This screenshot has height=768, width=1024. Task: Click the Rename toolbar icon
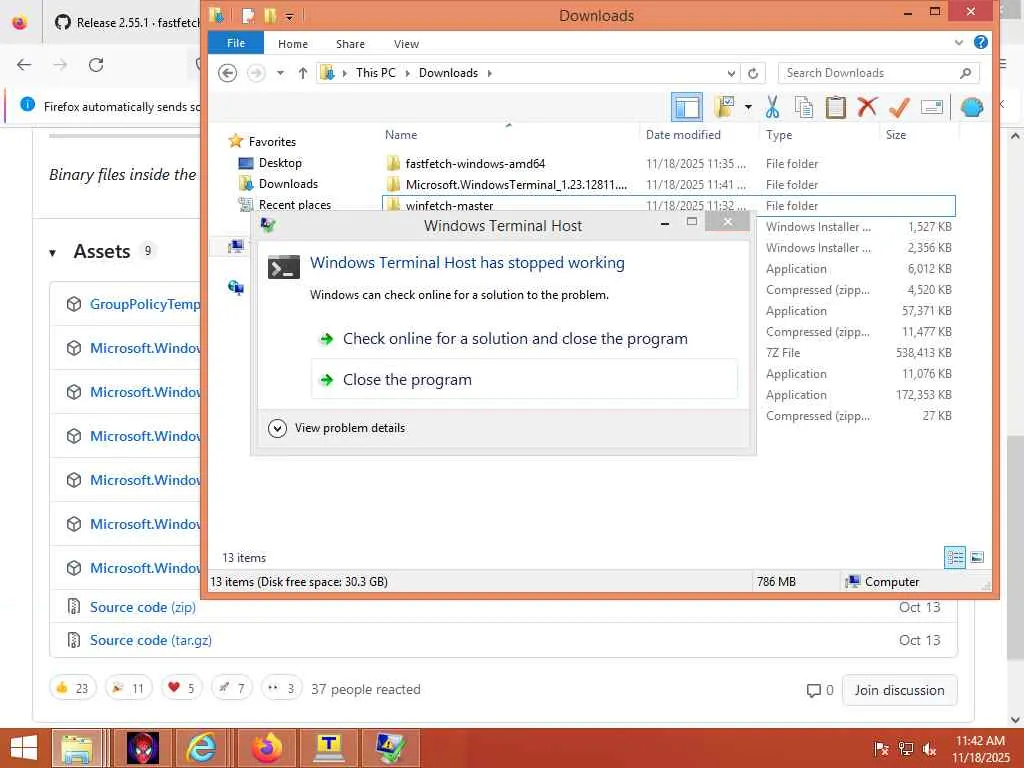(932, 106)
